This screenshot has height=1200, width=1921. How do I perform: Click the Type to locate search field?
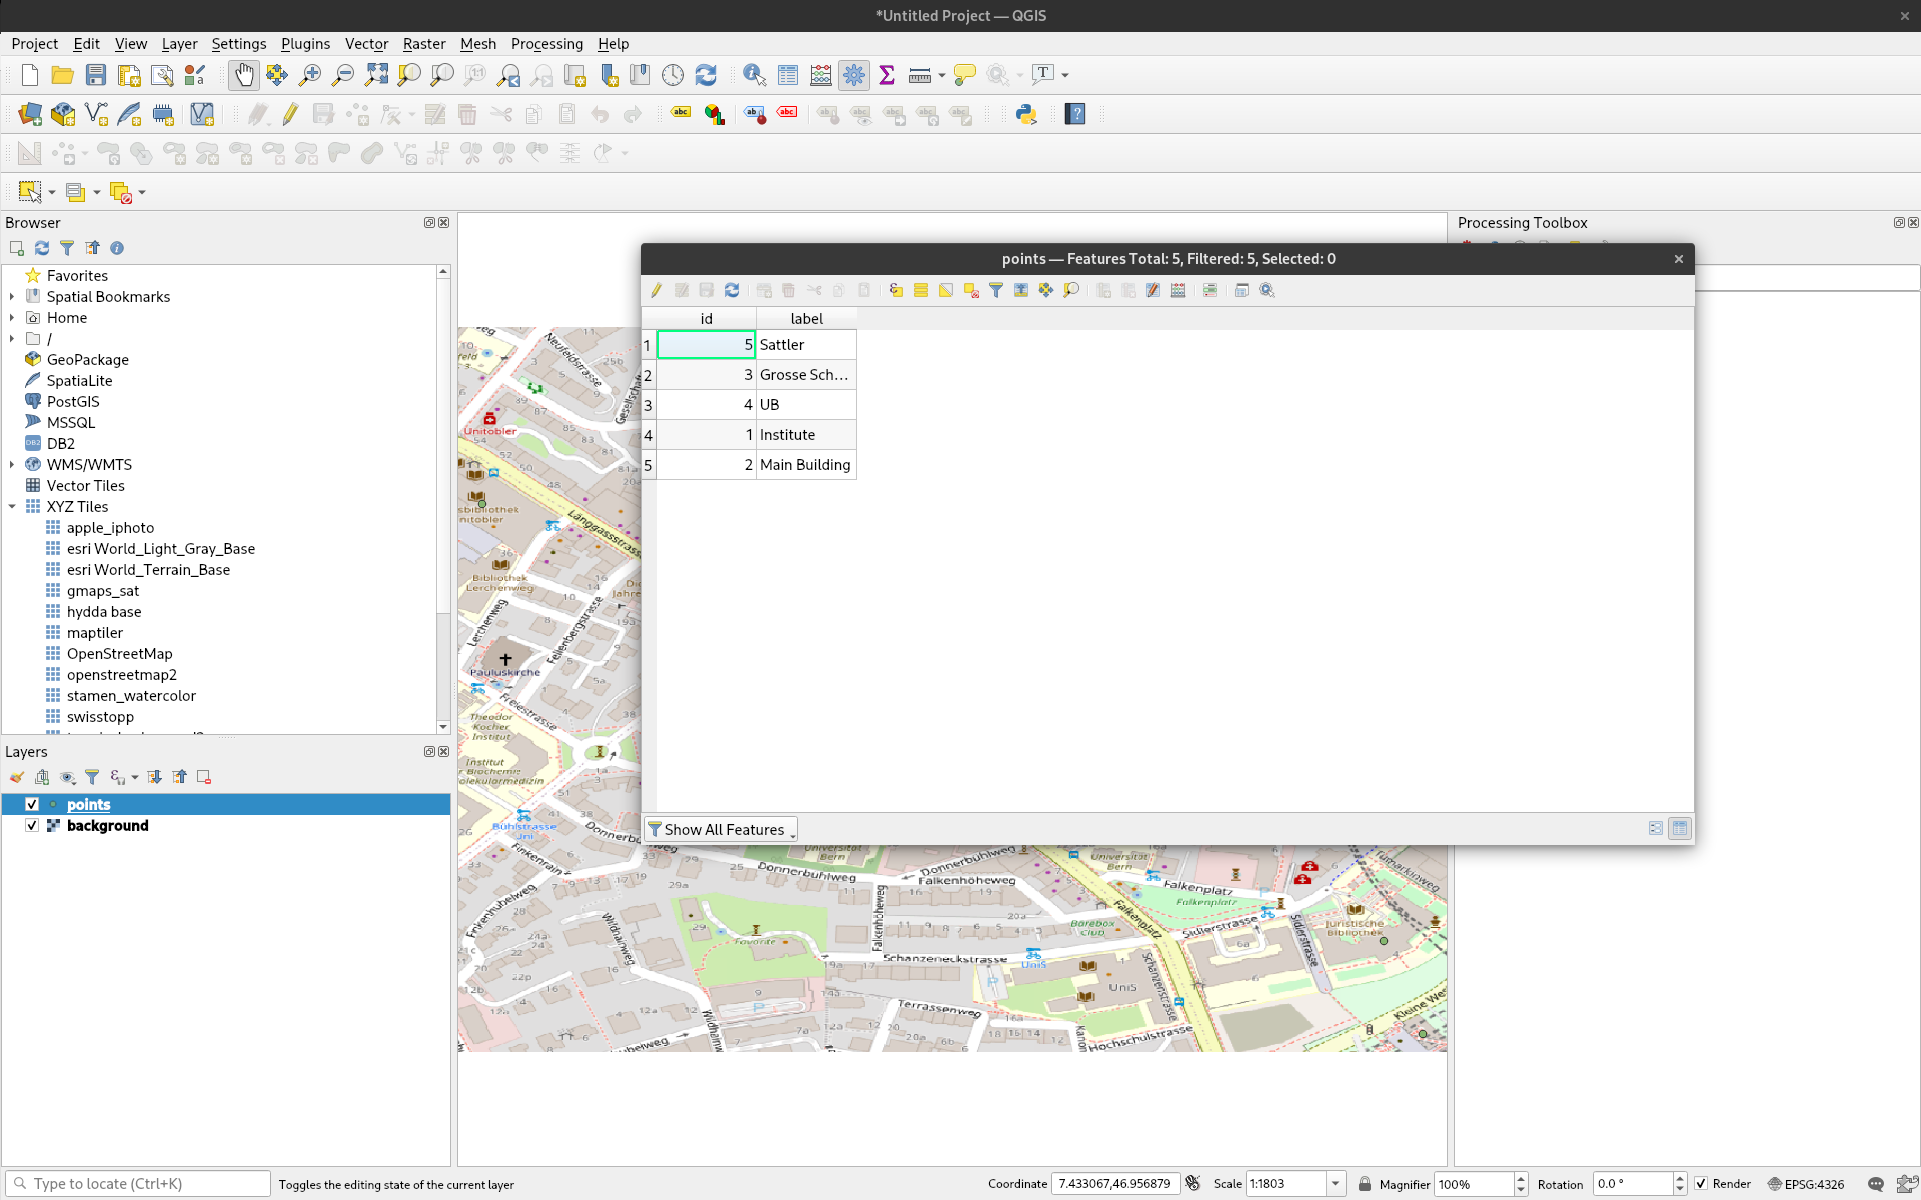click(x=140, y=1183)
